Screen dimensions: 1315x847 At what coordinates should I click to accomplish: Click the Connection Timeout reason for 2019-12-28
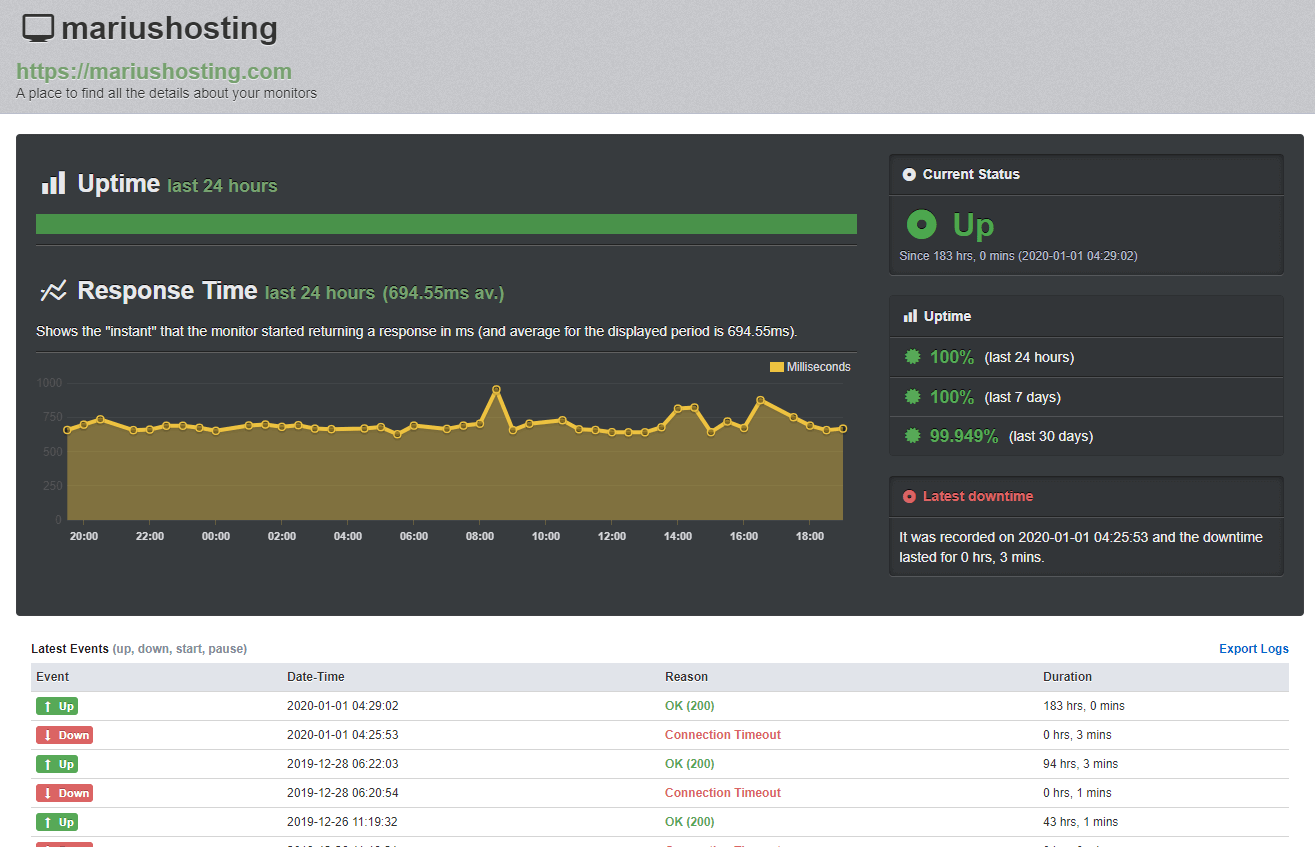pos(723,793)
